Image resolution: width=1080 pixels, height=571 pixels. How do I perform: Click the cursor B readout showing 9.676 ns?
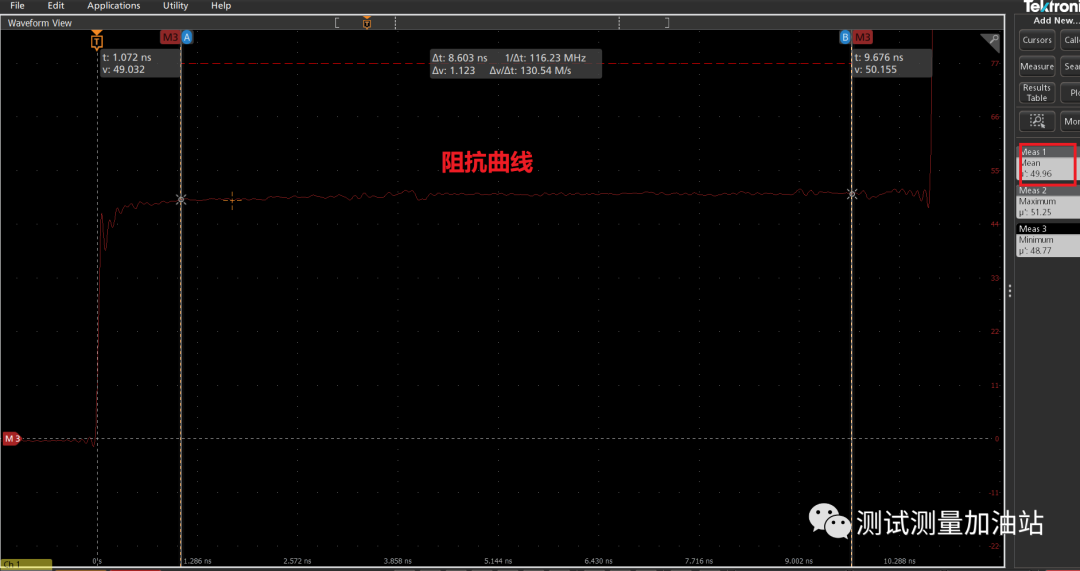892,63
